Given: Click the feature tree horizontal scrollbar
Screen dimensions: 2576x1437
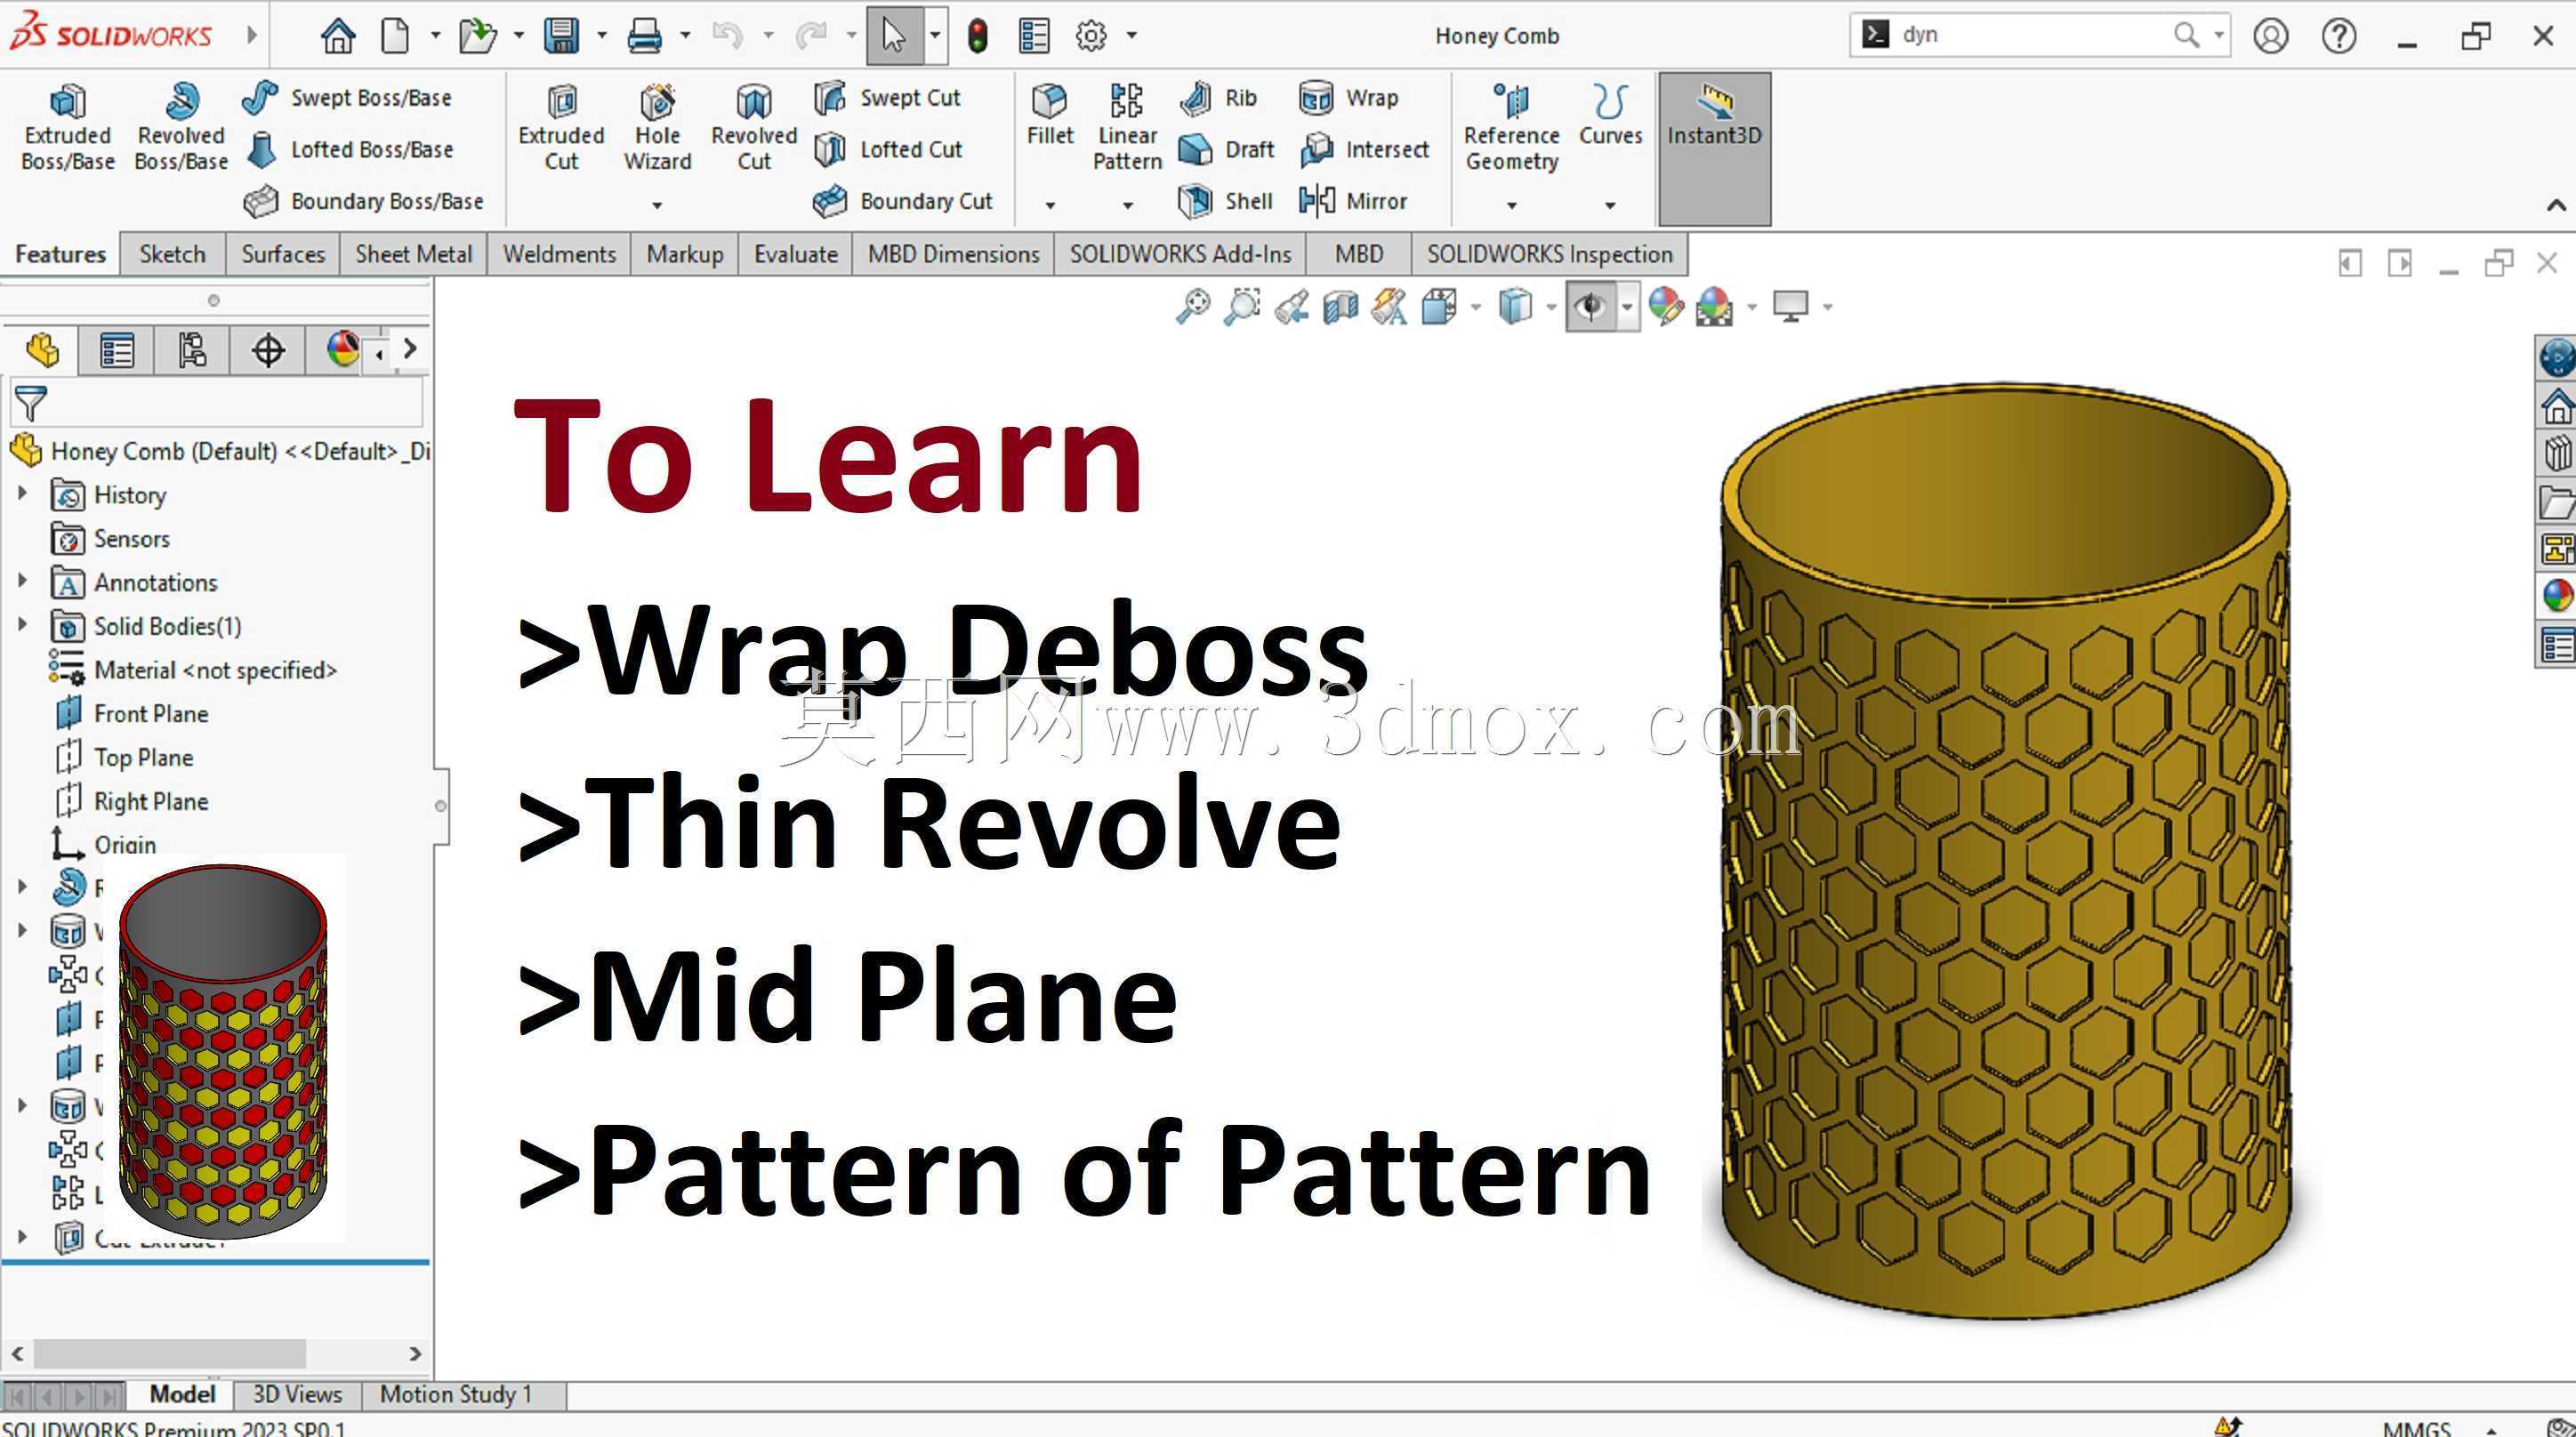Looking at the screenshot, I should pyautogui.click(x=170, y=1353).
